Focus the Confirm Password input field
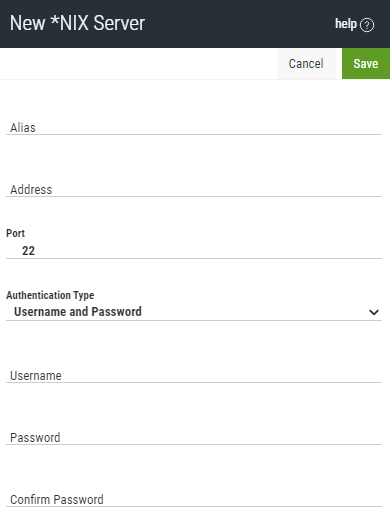Viewport: 390px width, 520px height. click(194, 499)
